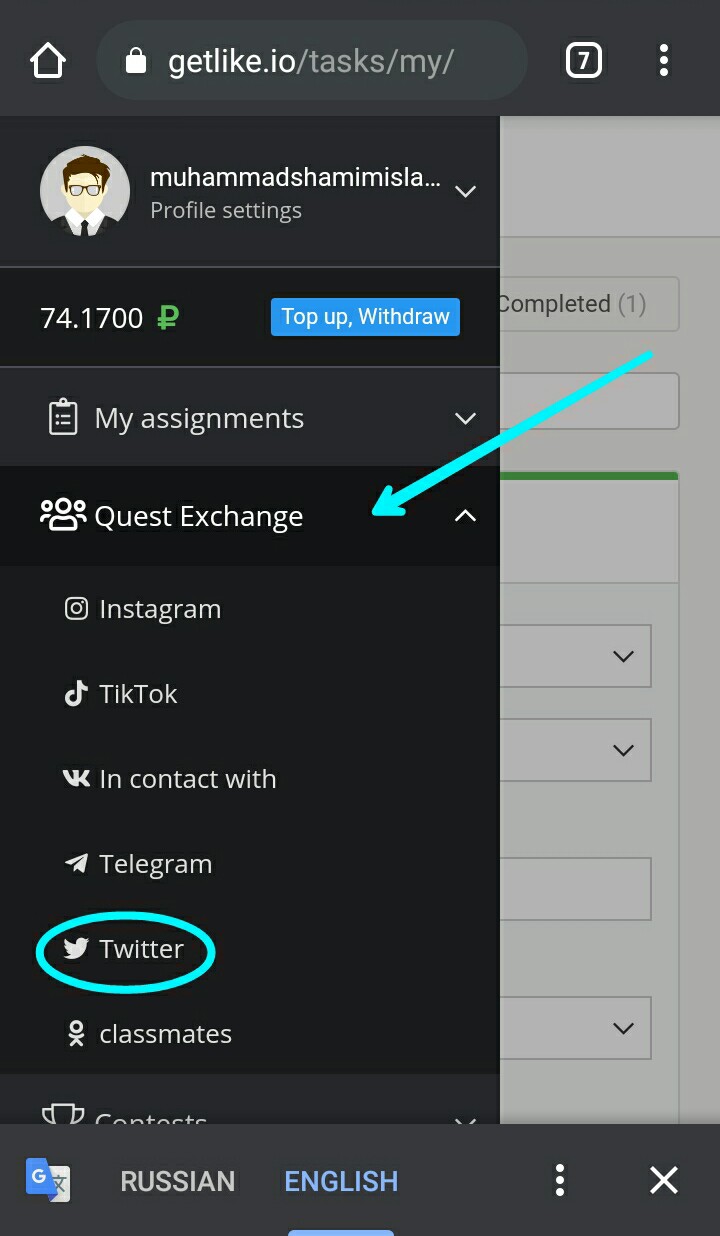Expand the profile settings chevron

465,191
